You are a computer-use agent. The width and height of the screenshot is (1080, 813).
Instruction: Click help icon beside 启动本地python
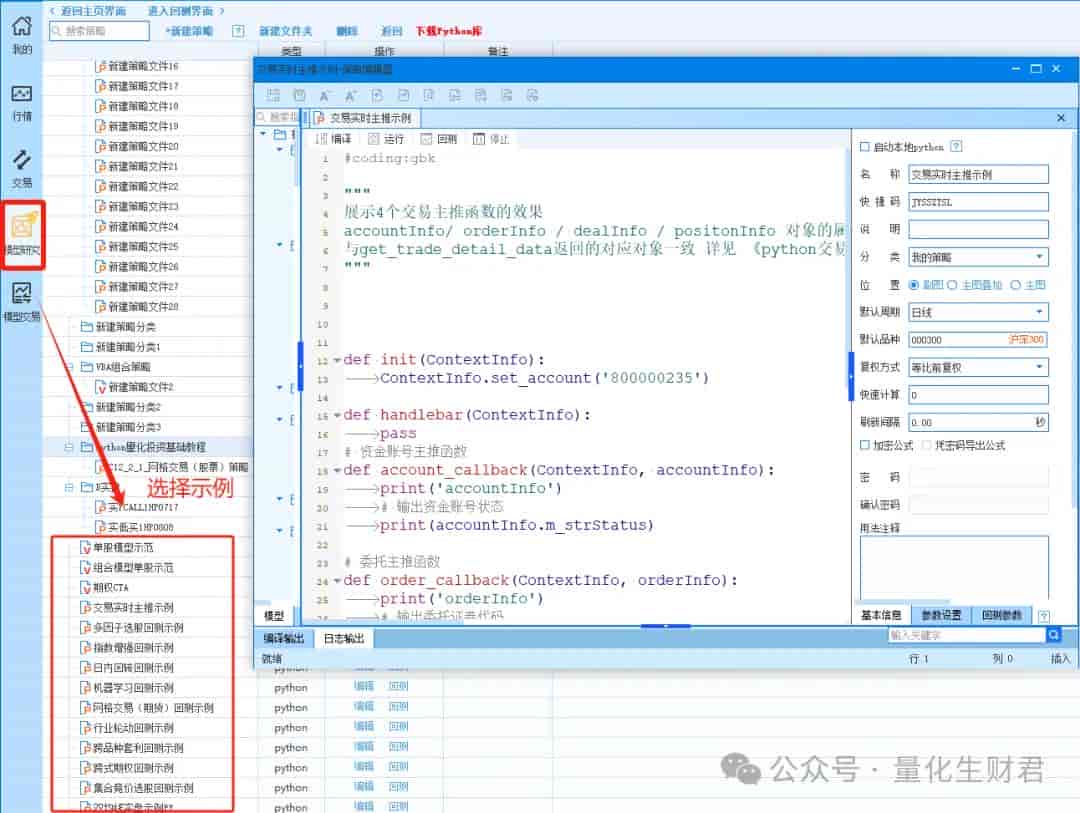click(956, 146)
